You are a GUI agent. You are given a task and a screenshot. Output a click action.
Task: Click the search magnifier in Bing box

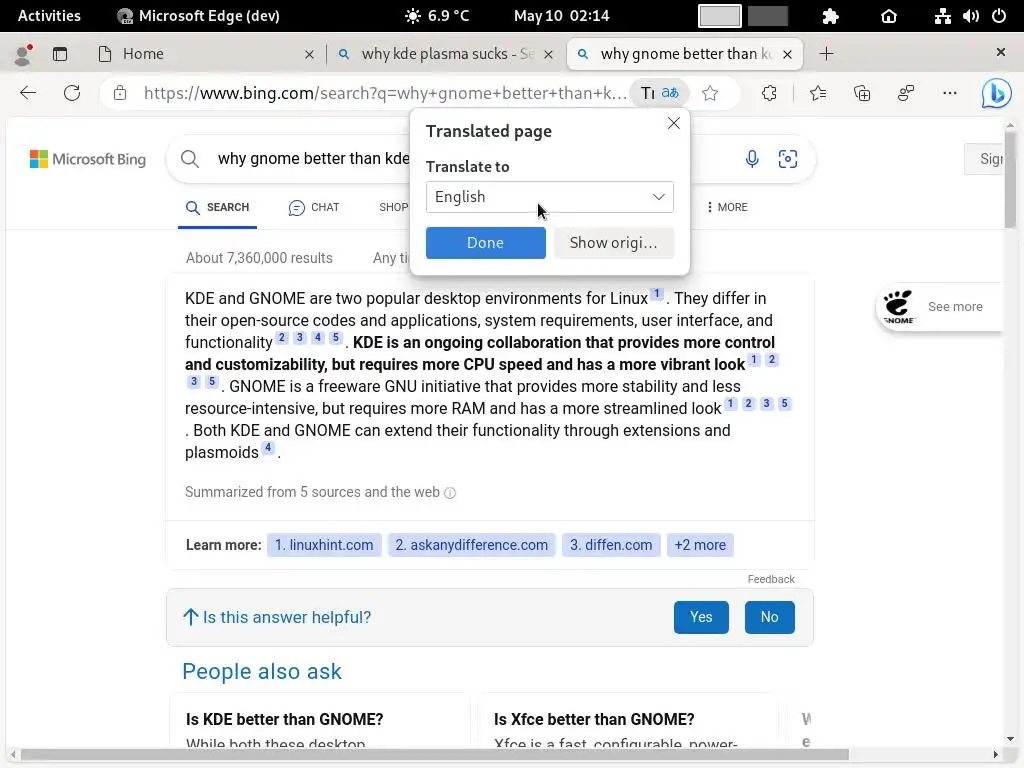pos(190,159)
